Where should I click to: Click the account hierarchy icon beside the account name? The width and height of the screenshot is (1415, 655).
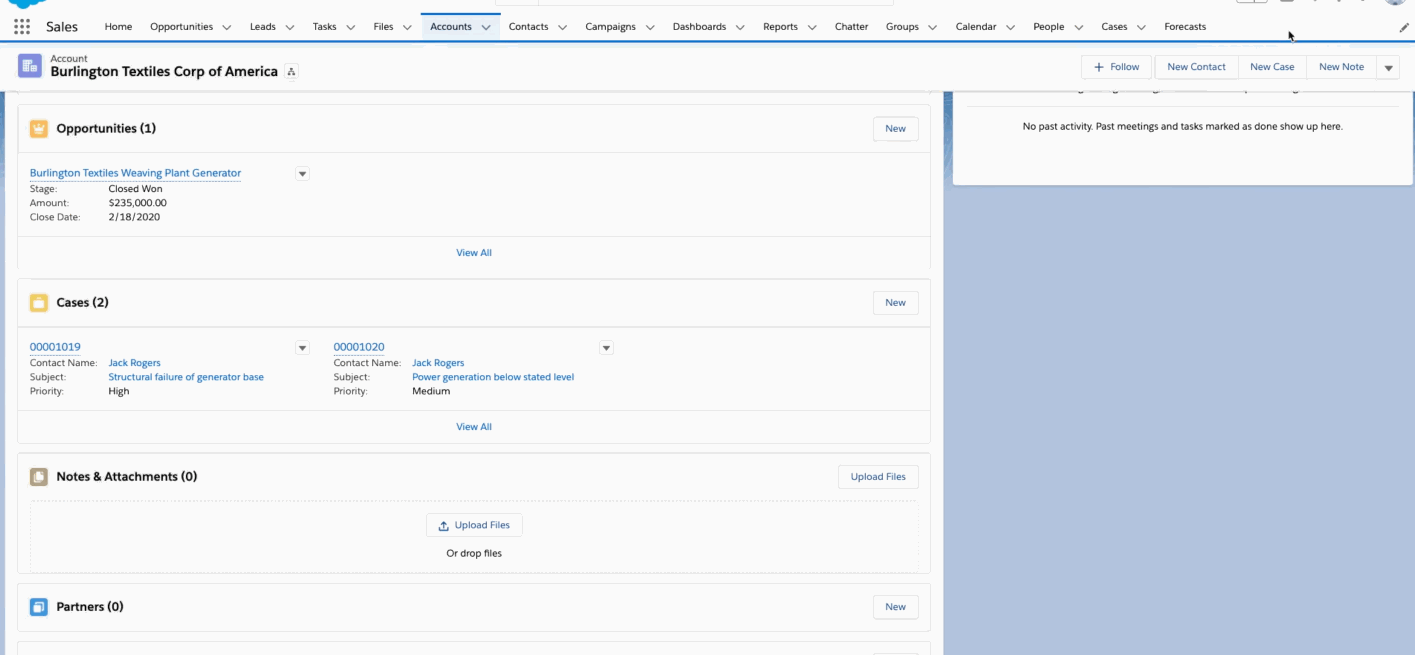tap(291, 72)
